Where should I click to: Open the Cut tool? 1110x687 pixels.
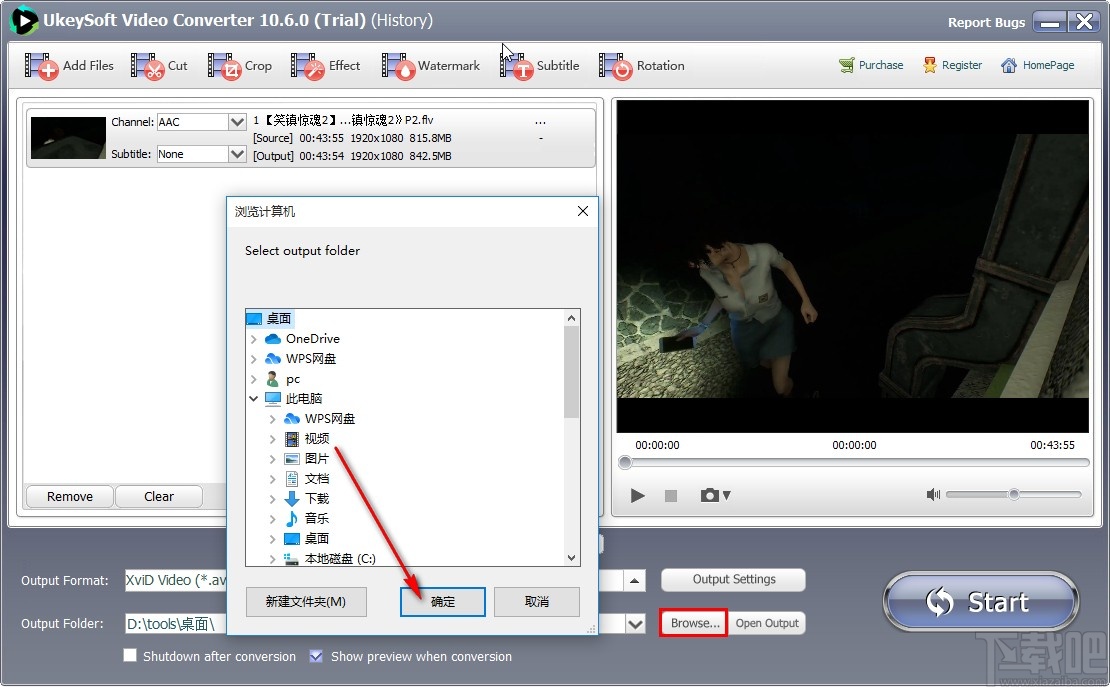[x=159, y=66]
